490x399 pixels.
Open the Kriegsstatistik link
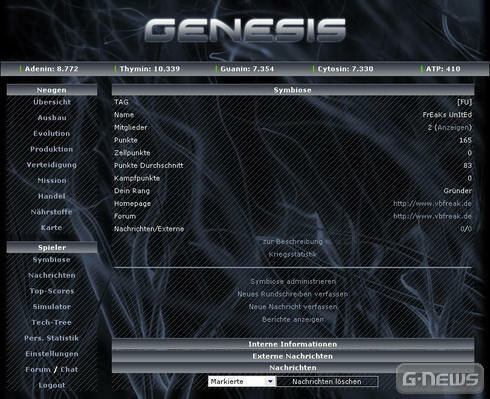pyautogui.click(x=293, y=254)
